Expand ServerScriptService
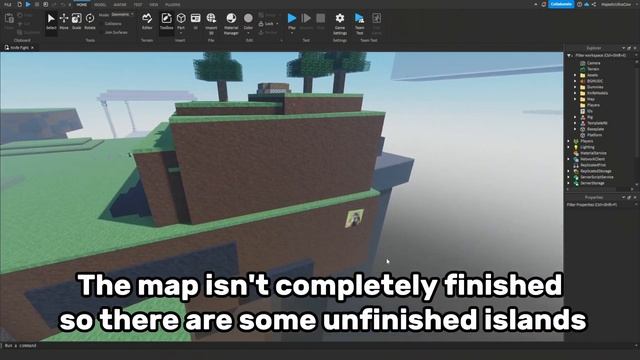Image resolution: width=640 pixels, height=360 pixels. (x=569, y=177)
